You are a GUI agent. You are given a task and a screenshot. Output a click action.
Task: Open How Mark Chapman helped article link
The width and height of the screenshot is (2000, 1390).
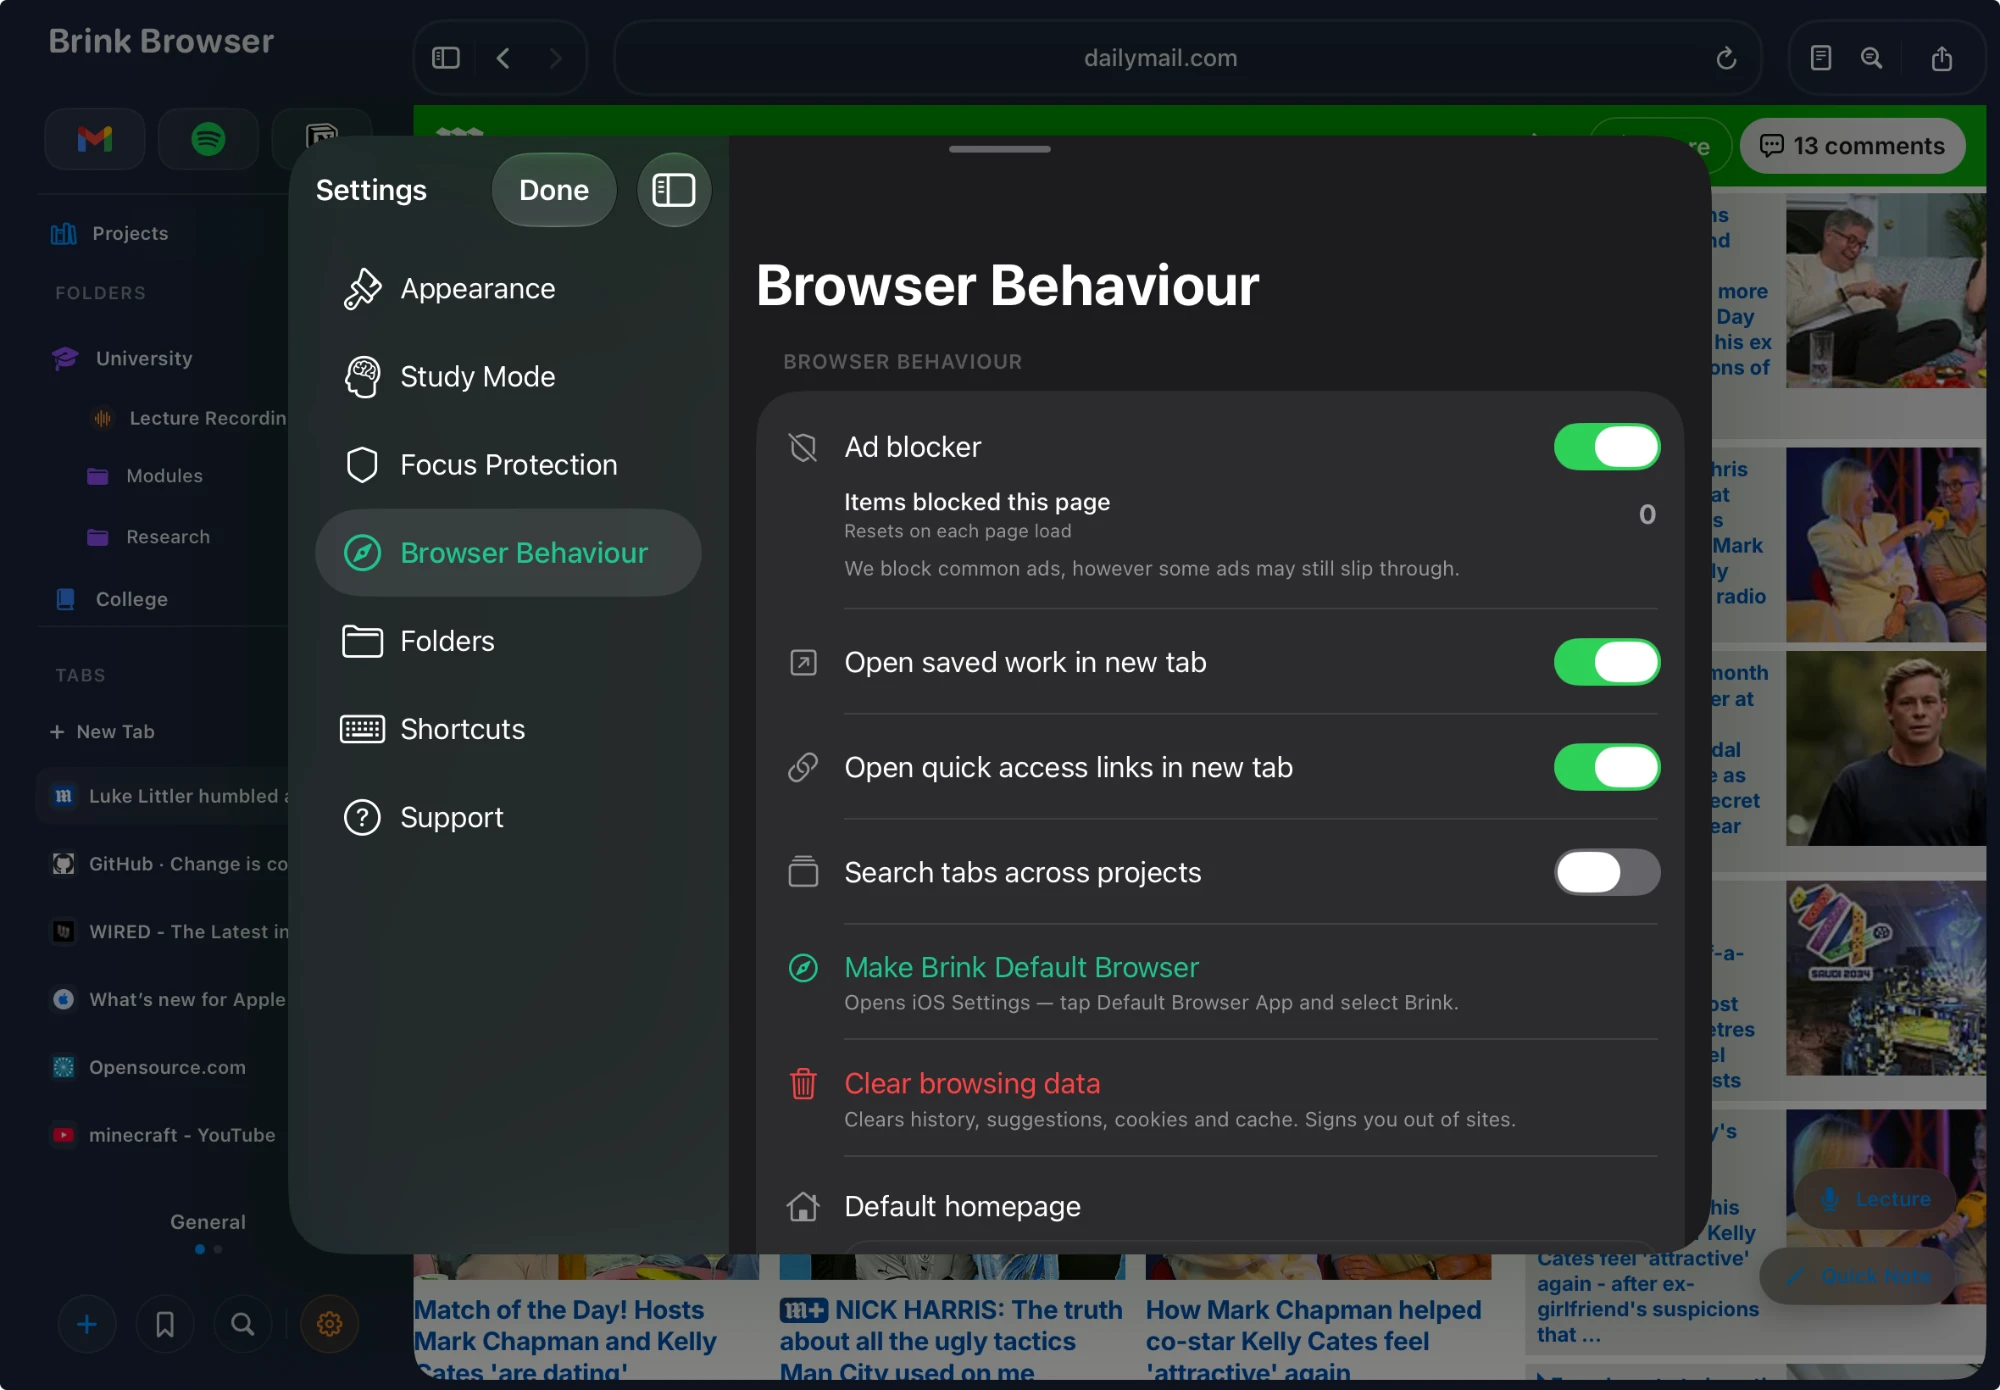tap(1314, 1338)
